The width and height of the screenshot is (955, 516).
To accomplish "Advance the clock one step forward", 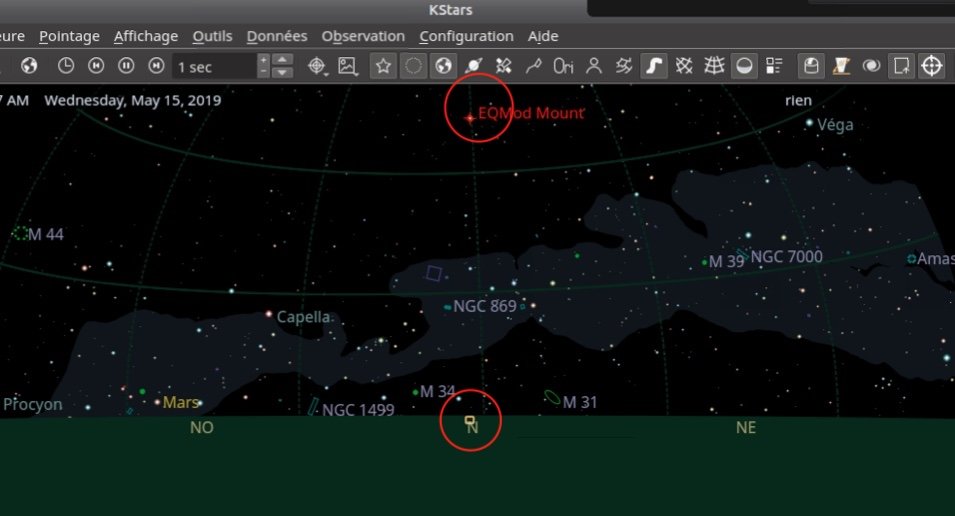I will (156, 66).
